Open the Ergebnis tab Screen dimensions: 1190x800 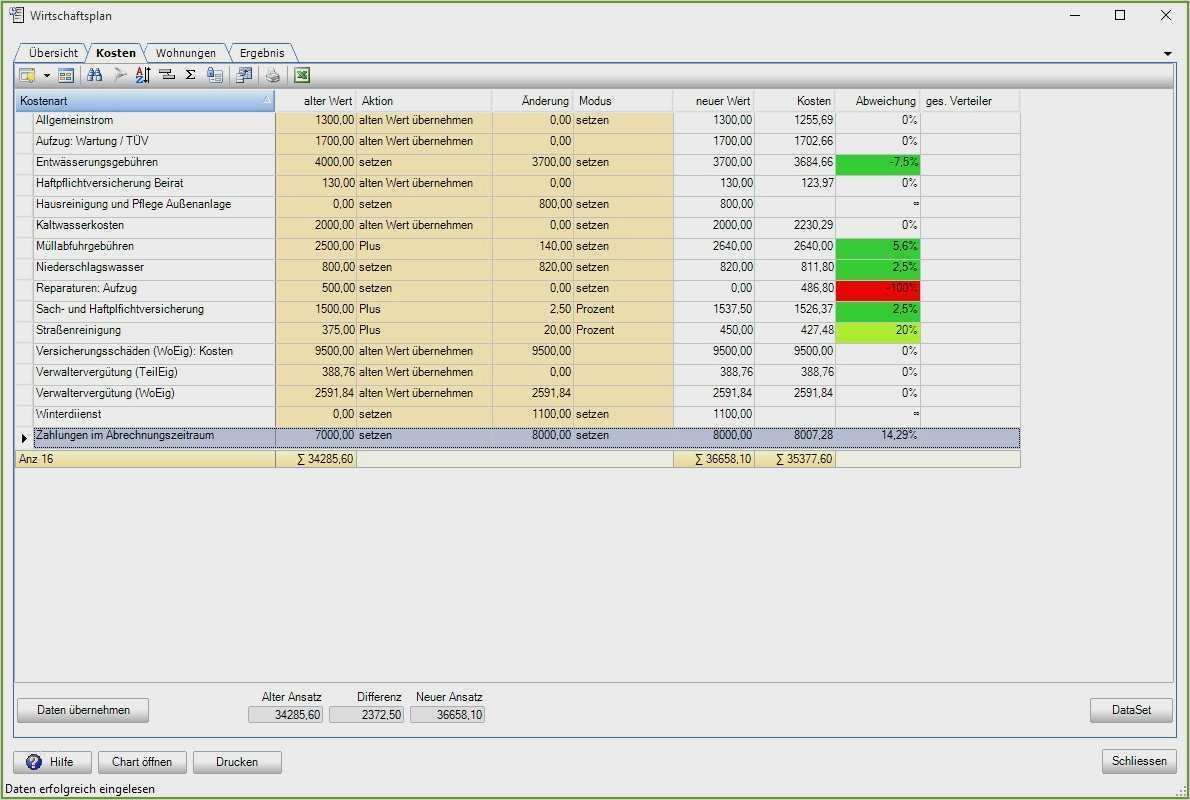(262, 53)
